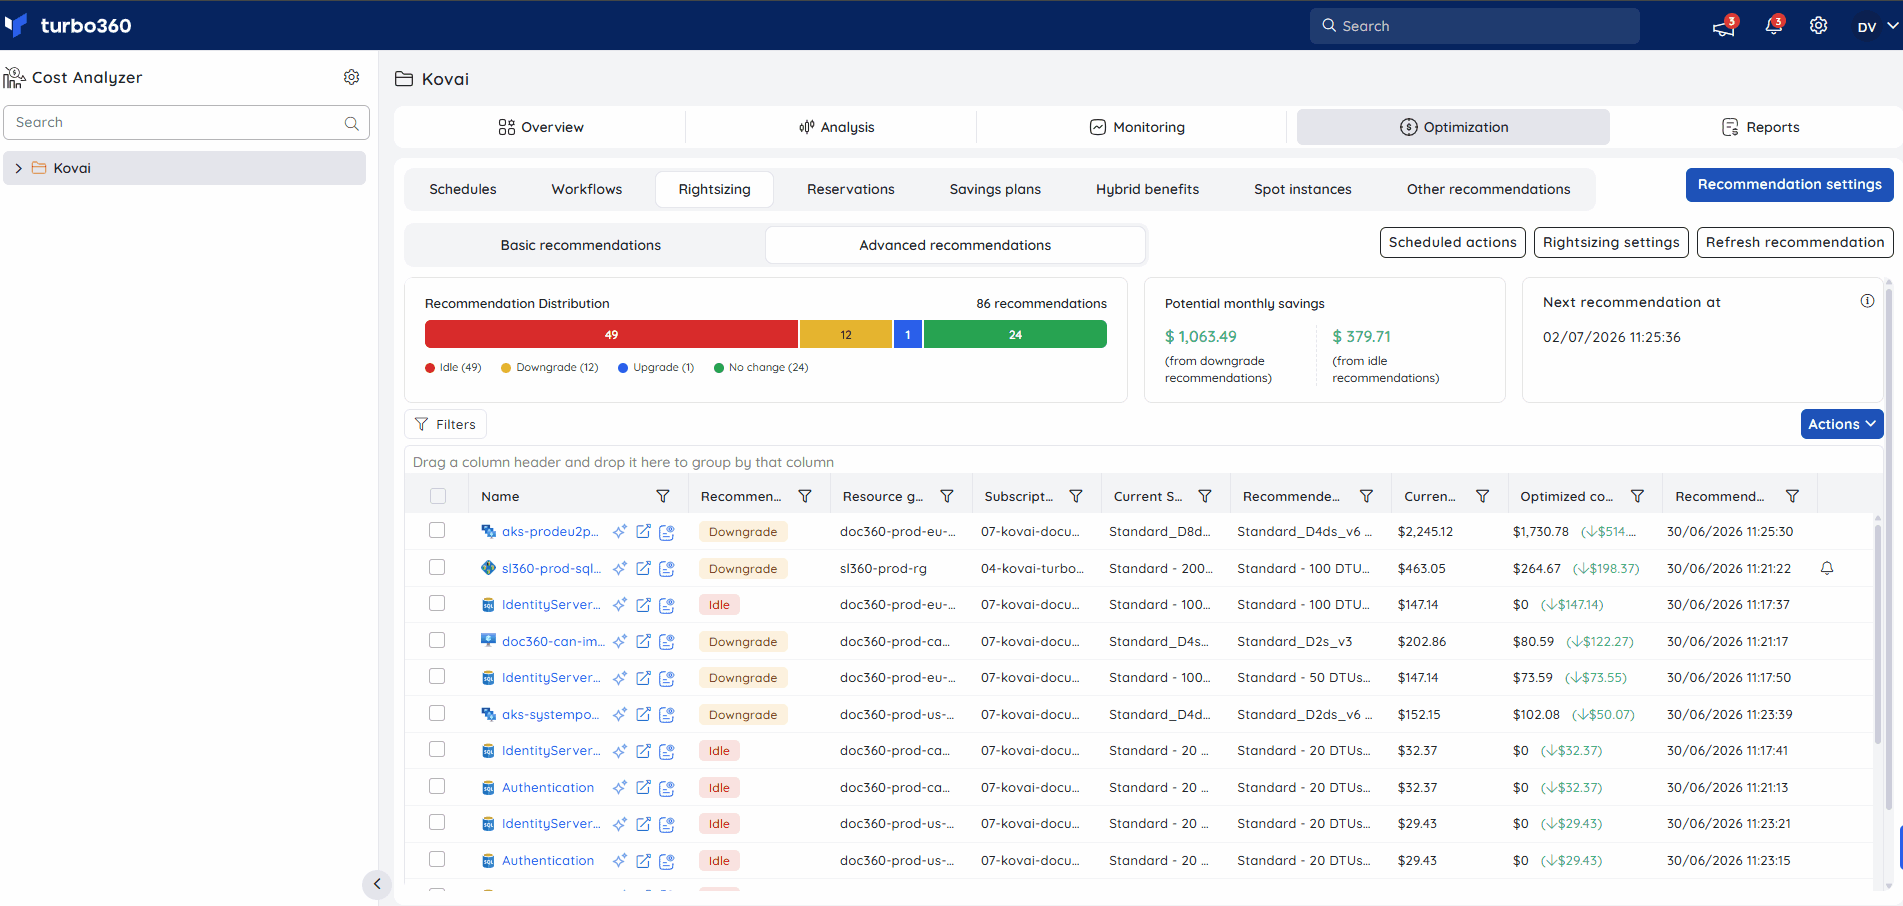
Task: Toggle the select-all checkbox in table header
Action: click(438, 496)
